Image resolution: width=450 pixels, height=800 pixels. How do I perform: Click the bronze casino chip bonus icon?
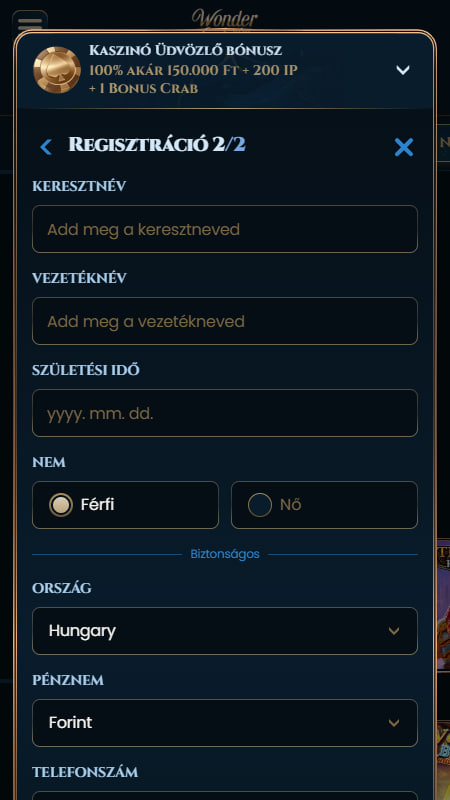tap(57, 70)
